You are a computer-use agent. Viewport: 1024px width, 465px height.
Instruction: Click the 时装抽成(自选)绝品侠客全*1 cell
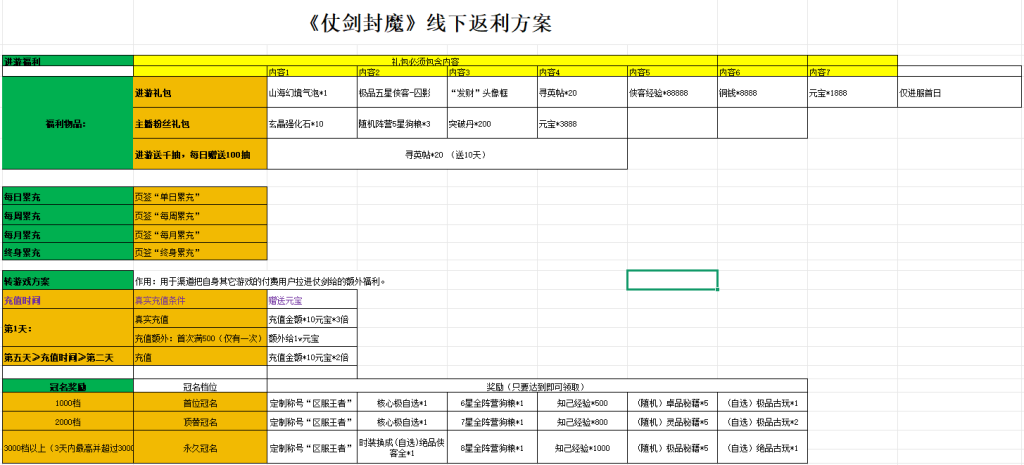[402, 448]
